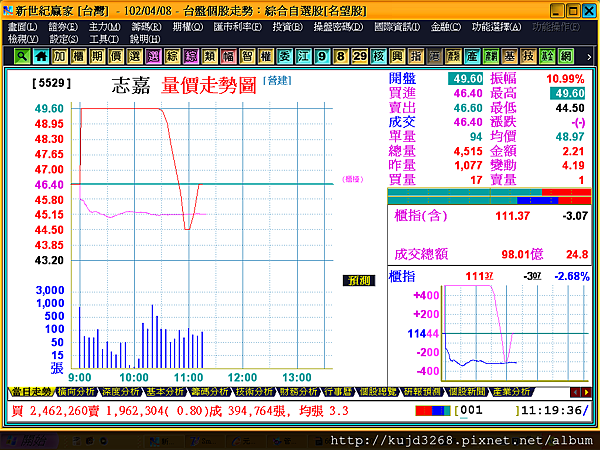Switch to the 技術分析 tab
This screenshot has width=600, height=450.
(254, 391)
